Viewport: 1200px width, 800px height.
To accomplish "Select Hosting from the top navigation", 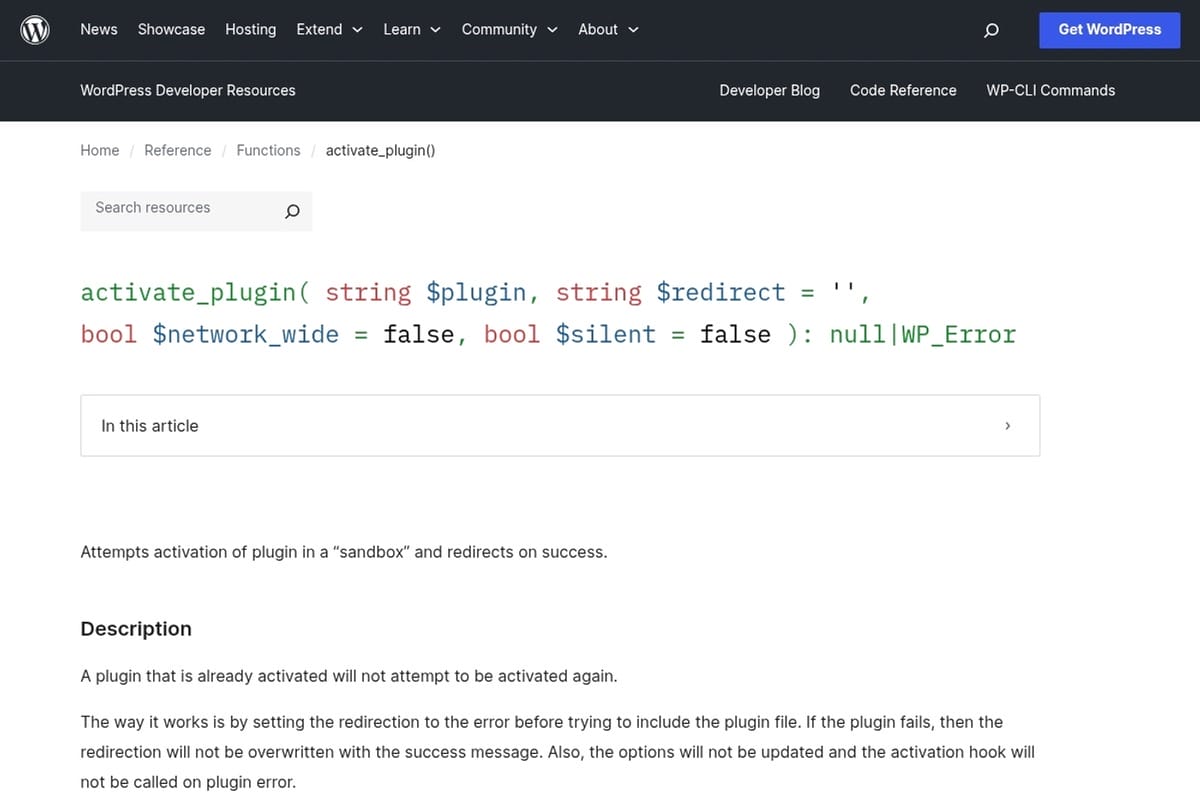I will coord(250,29).
